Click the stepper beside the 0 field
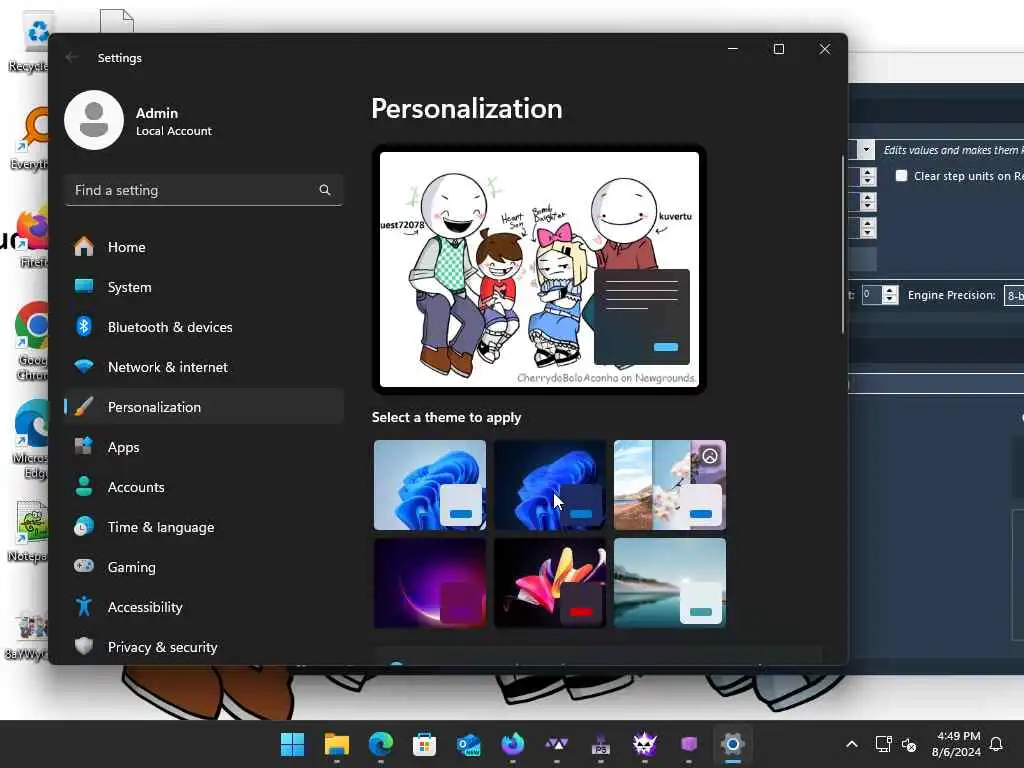Image resolution: width=1024 pixels, height=768 pixels. (x=889, y=295)
